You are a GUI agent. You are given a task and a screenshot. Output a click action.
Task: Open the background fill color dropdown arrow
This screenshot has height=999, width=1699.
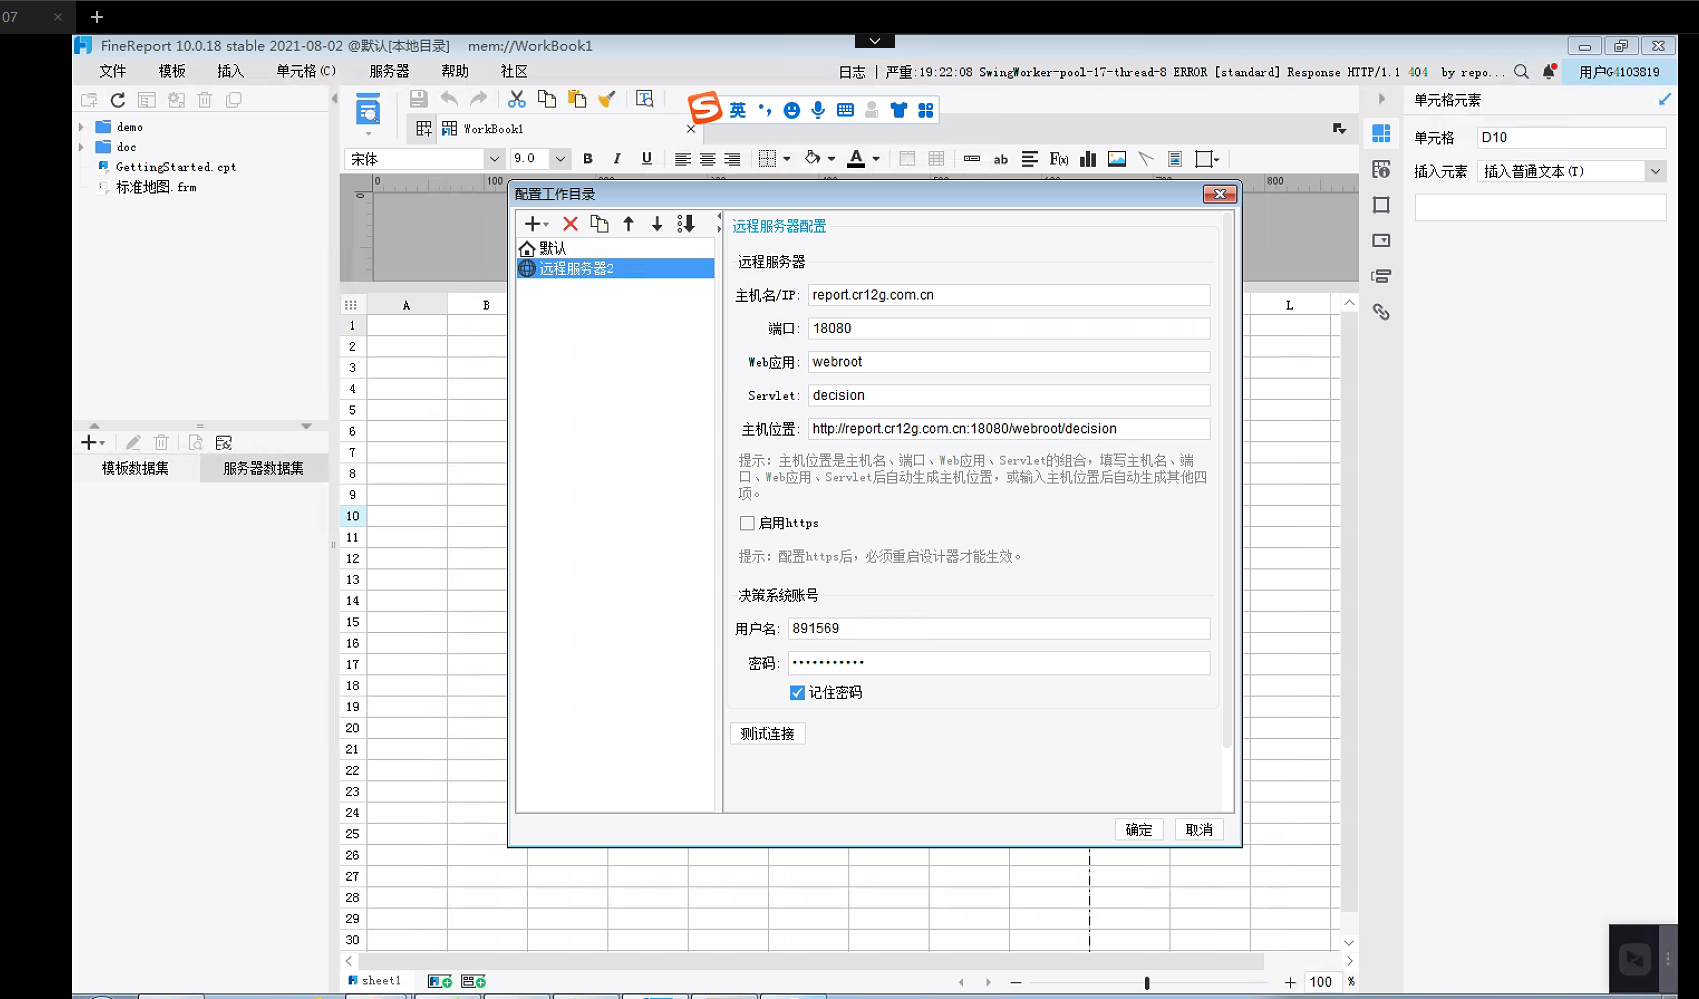tap(831, 159)
